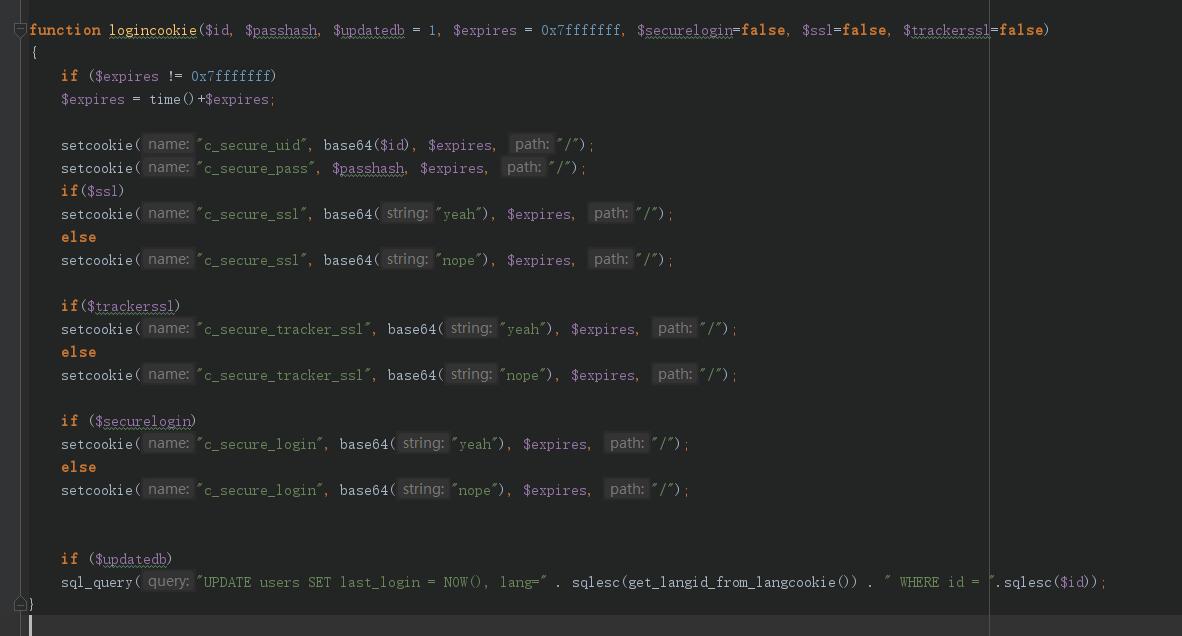Click $trackerssl parameter in function signature

[946, 30]
